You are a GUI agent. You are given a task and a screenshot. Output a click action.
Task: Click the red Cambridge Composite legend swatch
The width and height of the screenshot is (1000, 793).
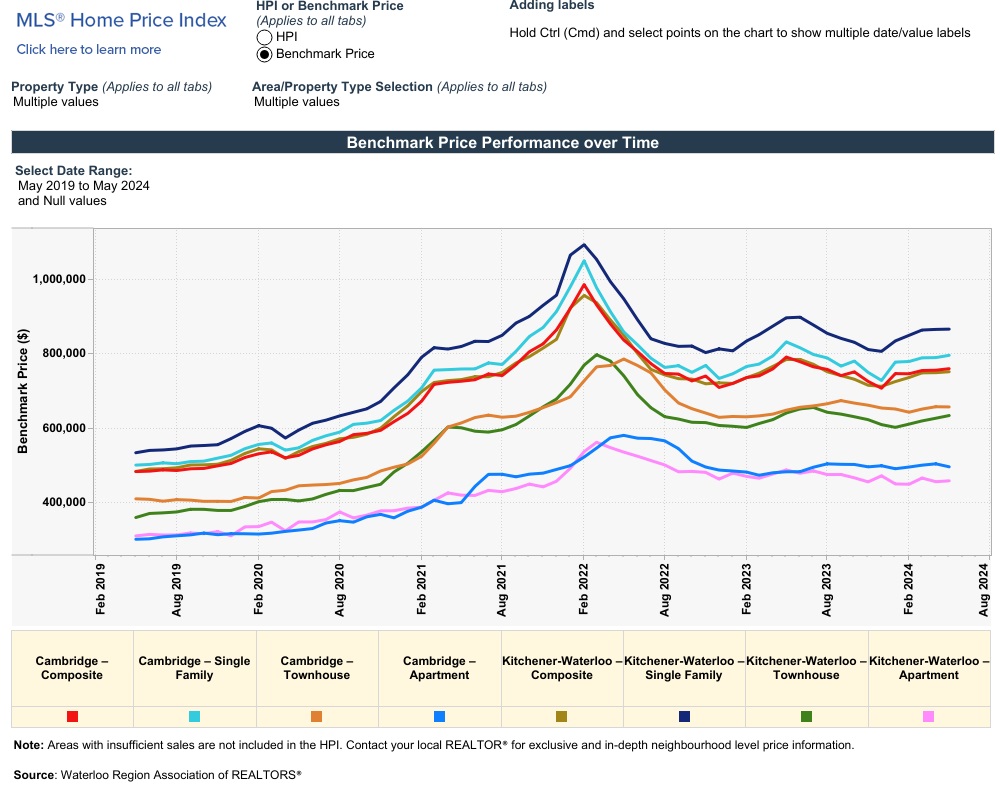pos(72,717)
